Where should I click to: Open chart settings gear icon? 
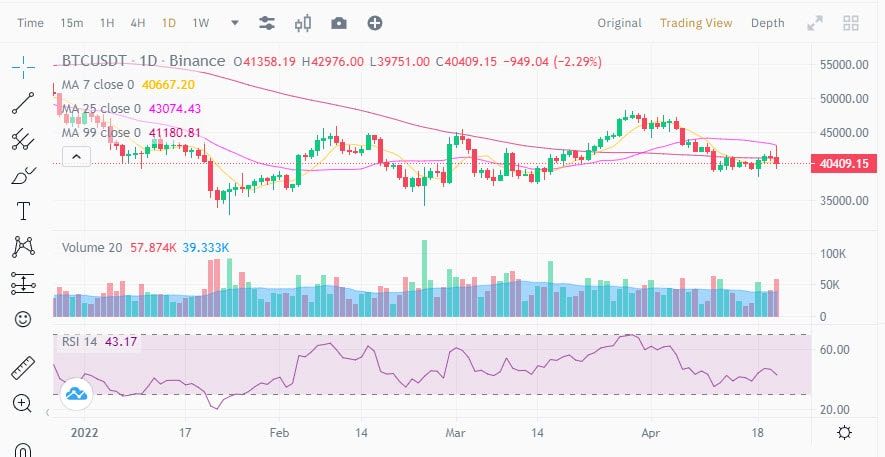[x=845, y=433]
